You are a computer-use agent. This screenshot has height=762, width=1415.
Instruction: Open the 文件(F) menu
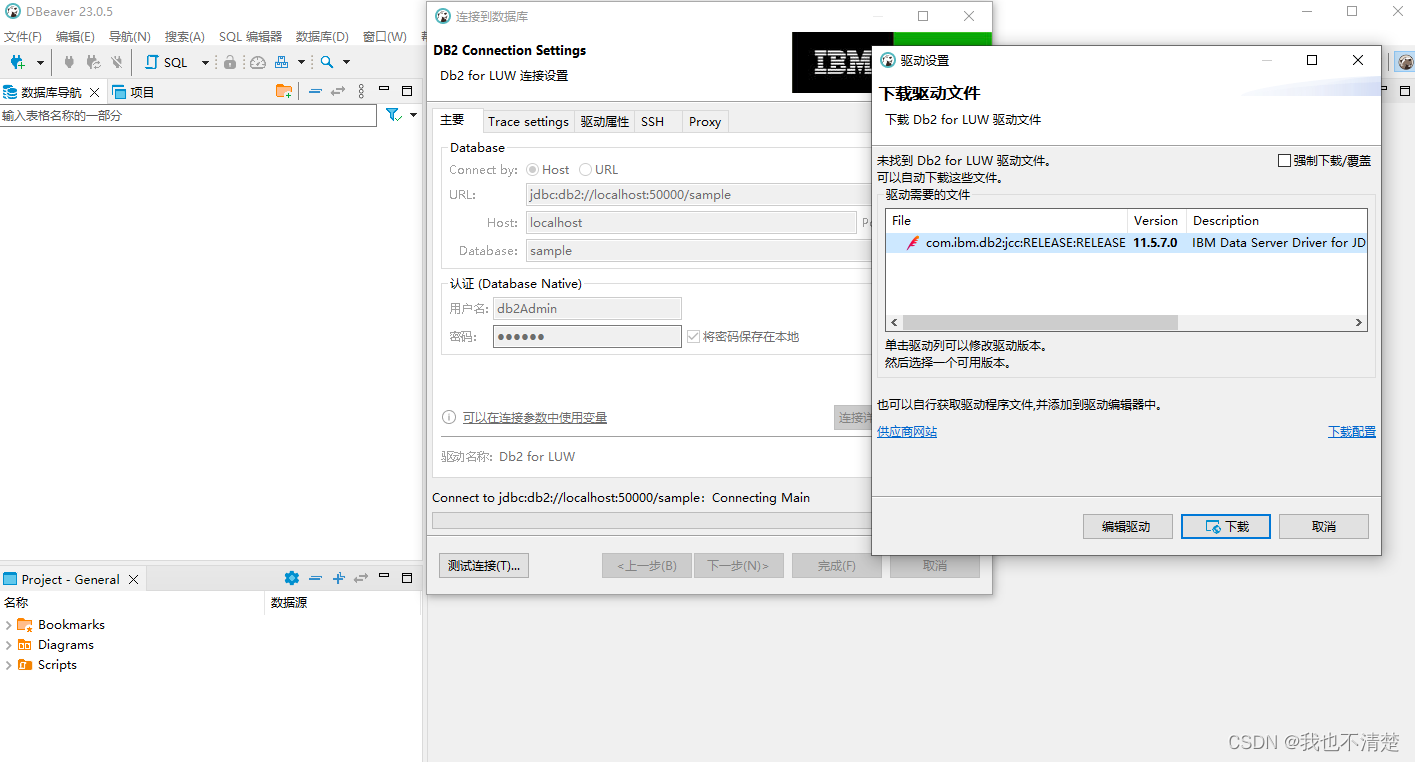coord(23,36)
